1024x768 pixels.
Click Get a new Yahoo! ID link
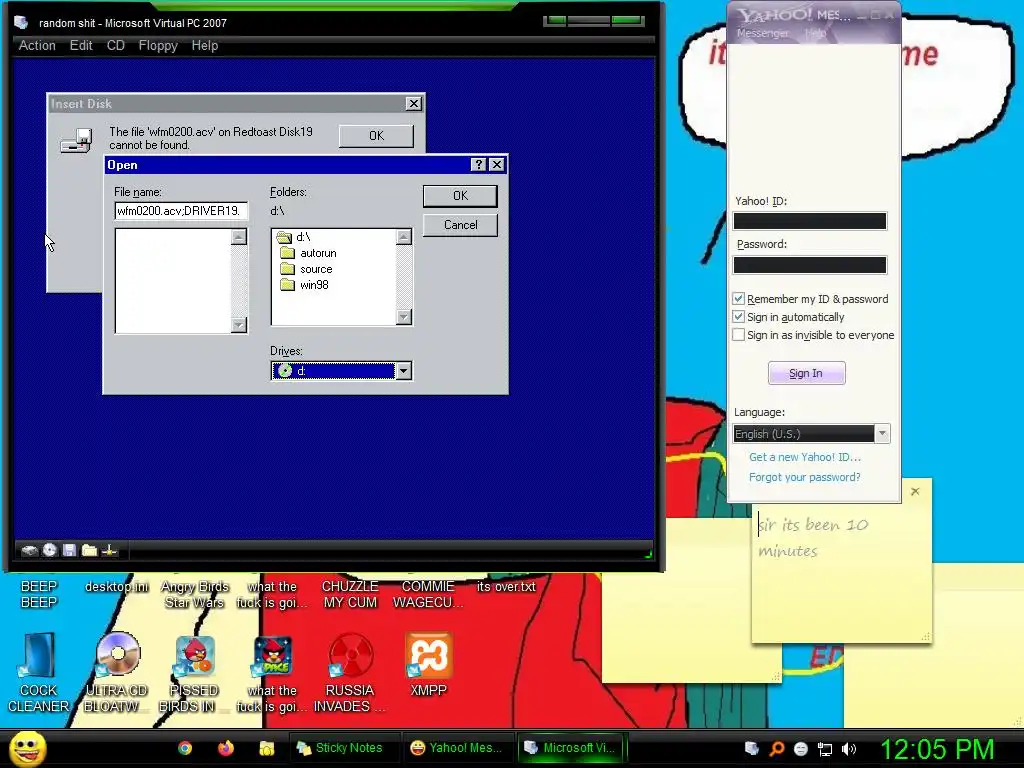tap(805, 457)
